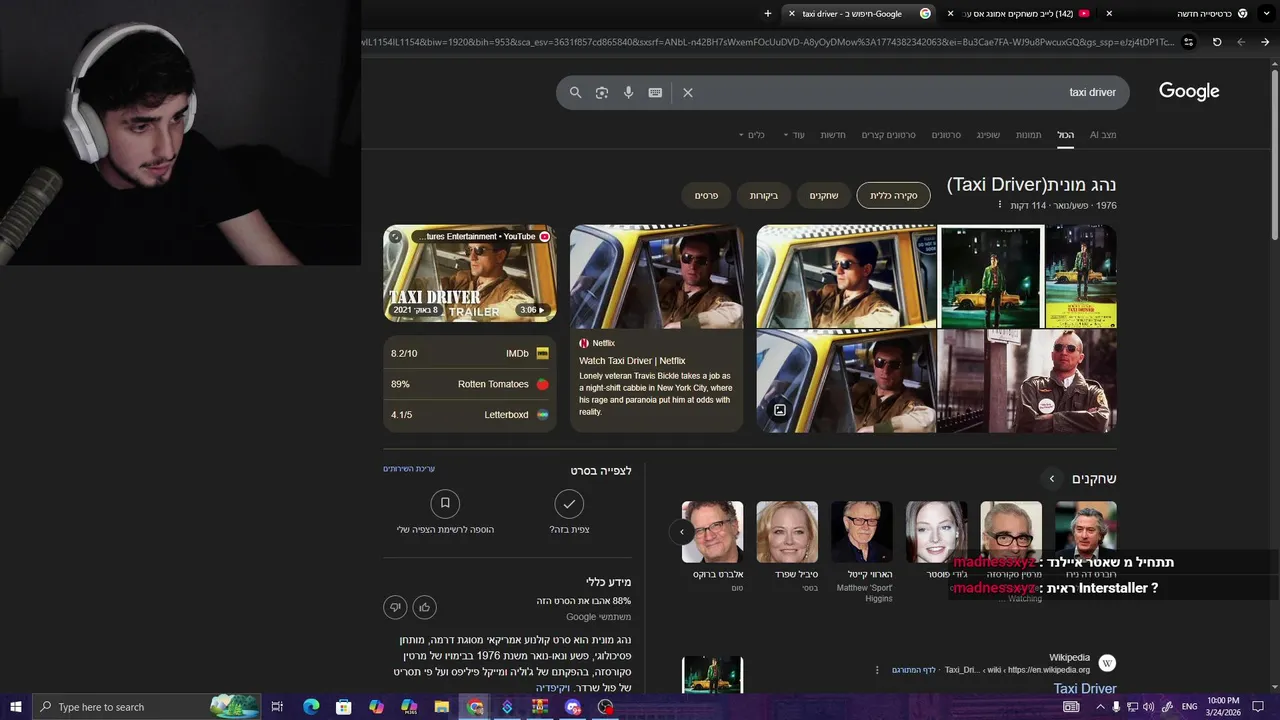The width and height of the screenshot is (1280, 720).
Task: Click the browser address bar URL
Action: (x=770, y=42)
